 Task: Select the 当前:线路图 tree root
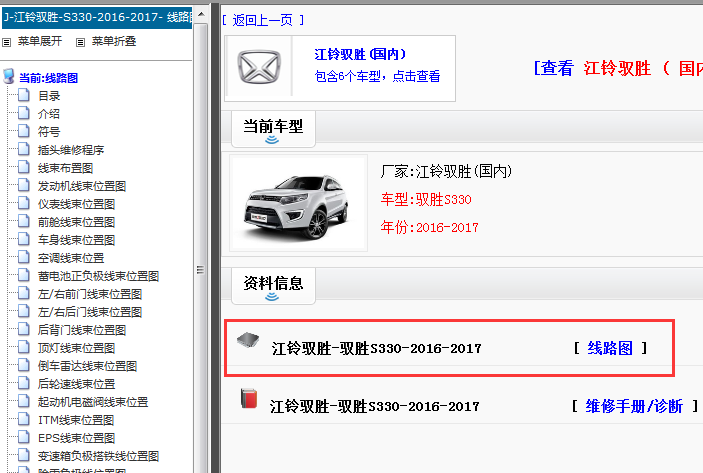pyautogui.click(x=48, y=78)
